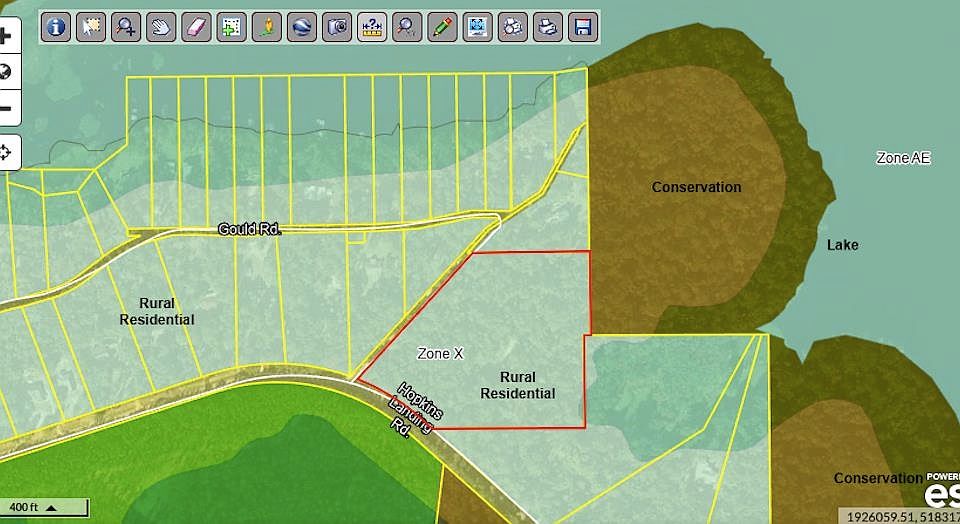Image resolution: width=960 pixels, height=524 pixels.
Task: Activate the zoom-in magnifier tool
Action: tap(126, 27)
